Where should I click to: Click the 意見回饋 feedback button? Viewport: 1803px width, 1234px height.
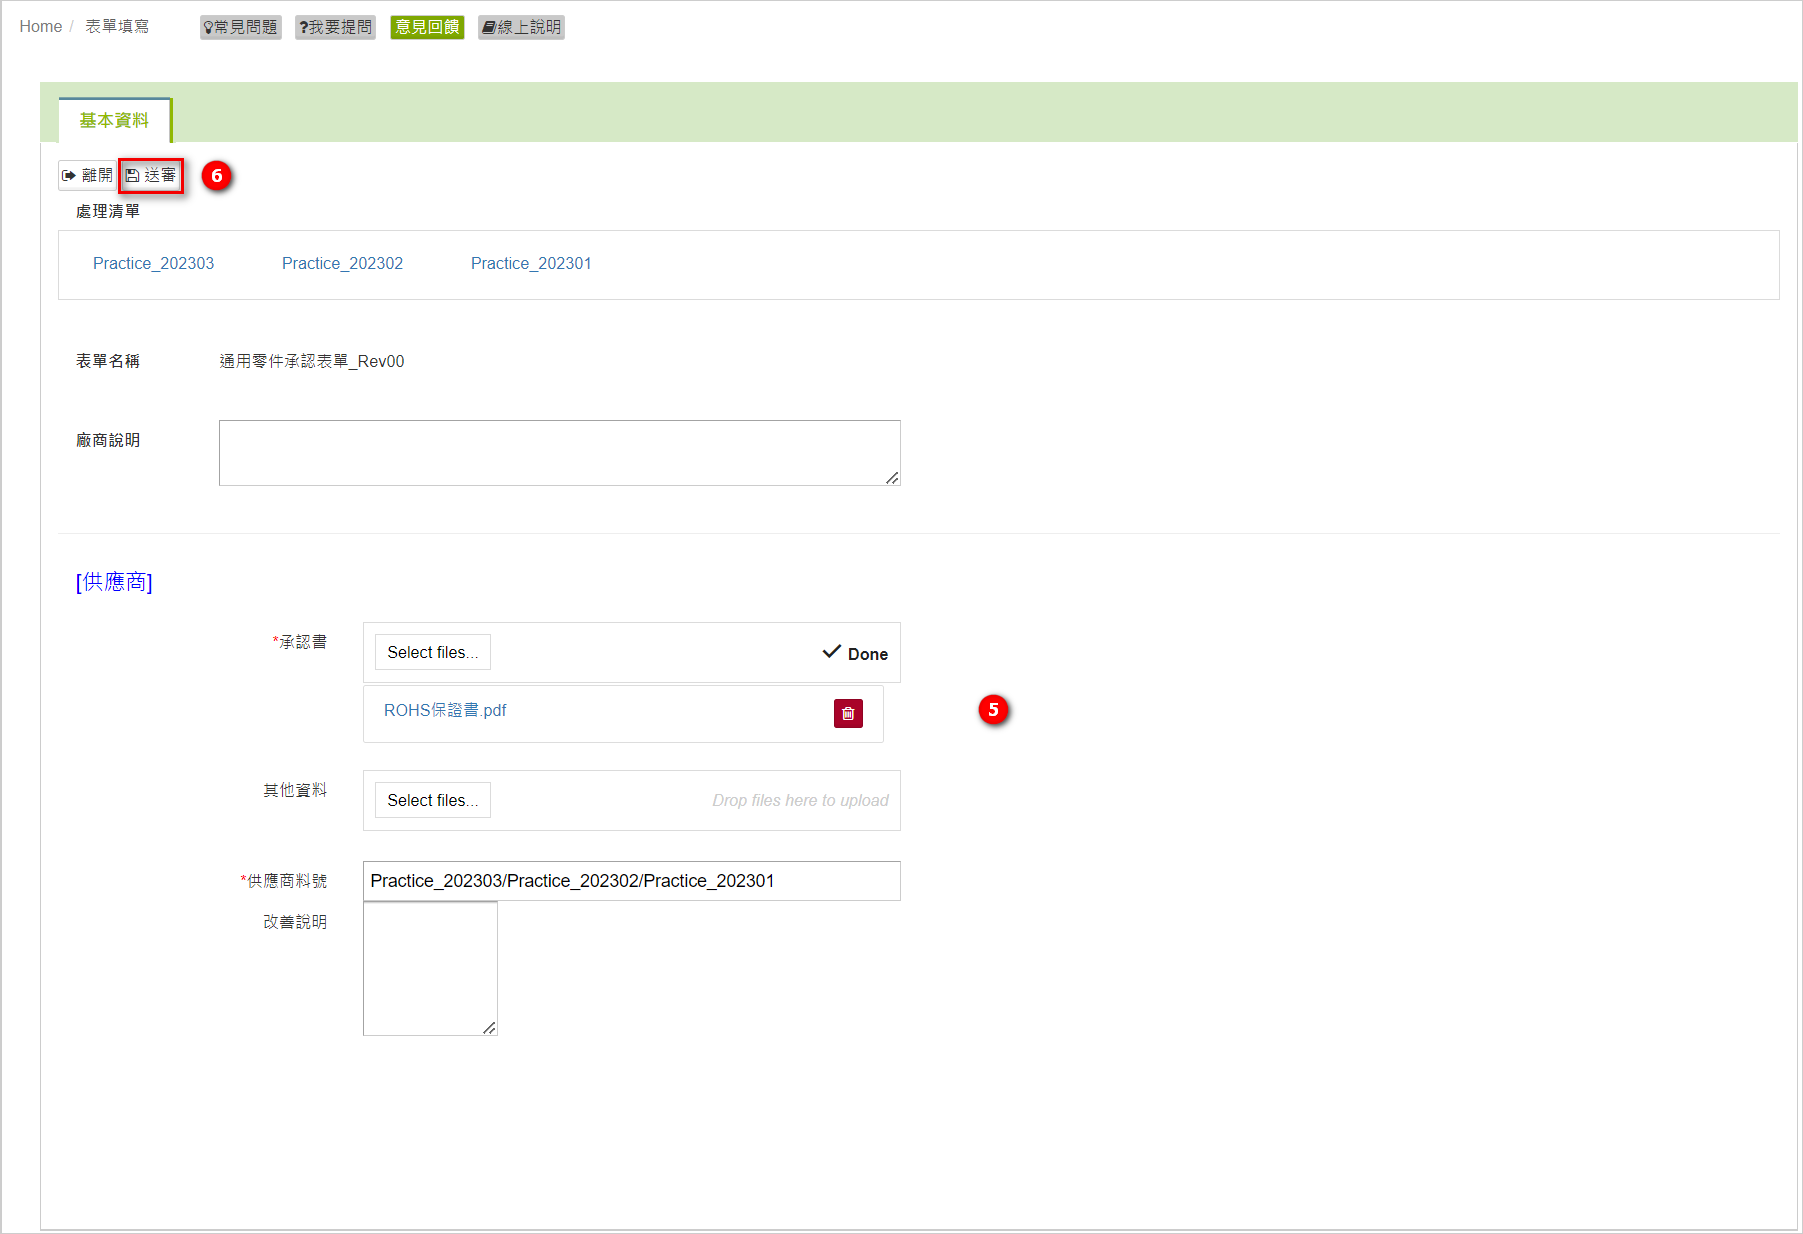tap(427, 27)
